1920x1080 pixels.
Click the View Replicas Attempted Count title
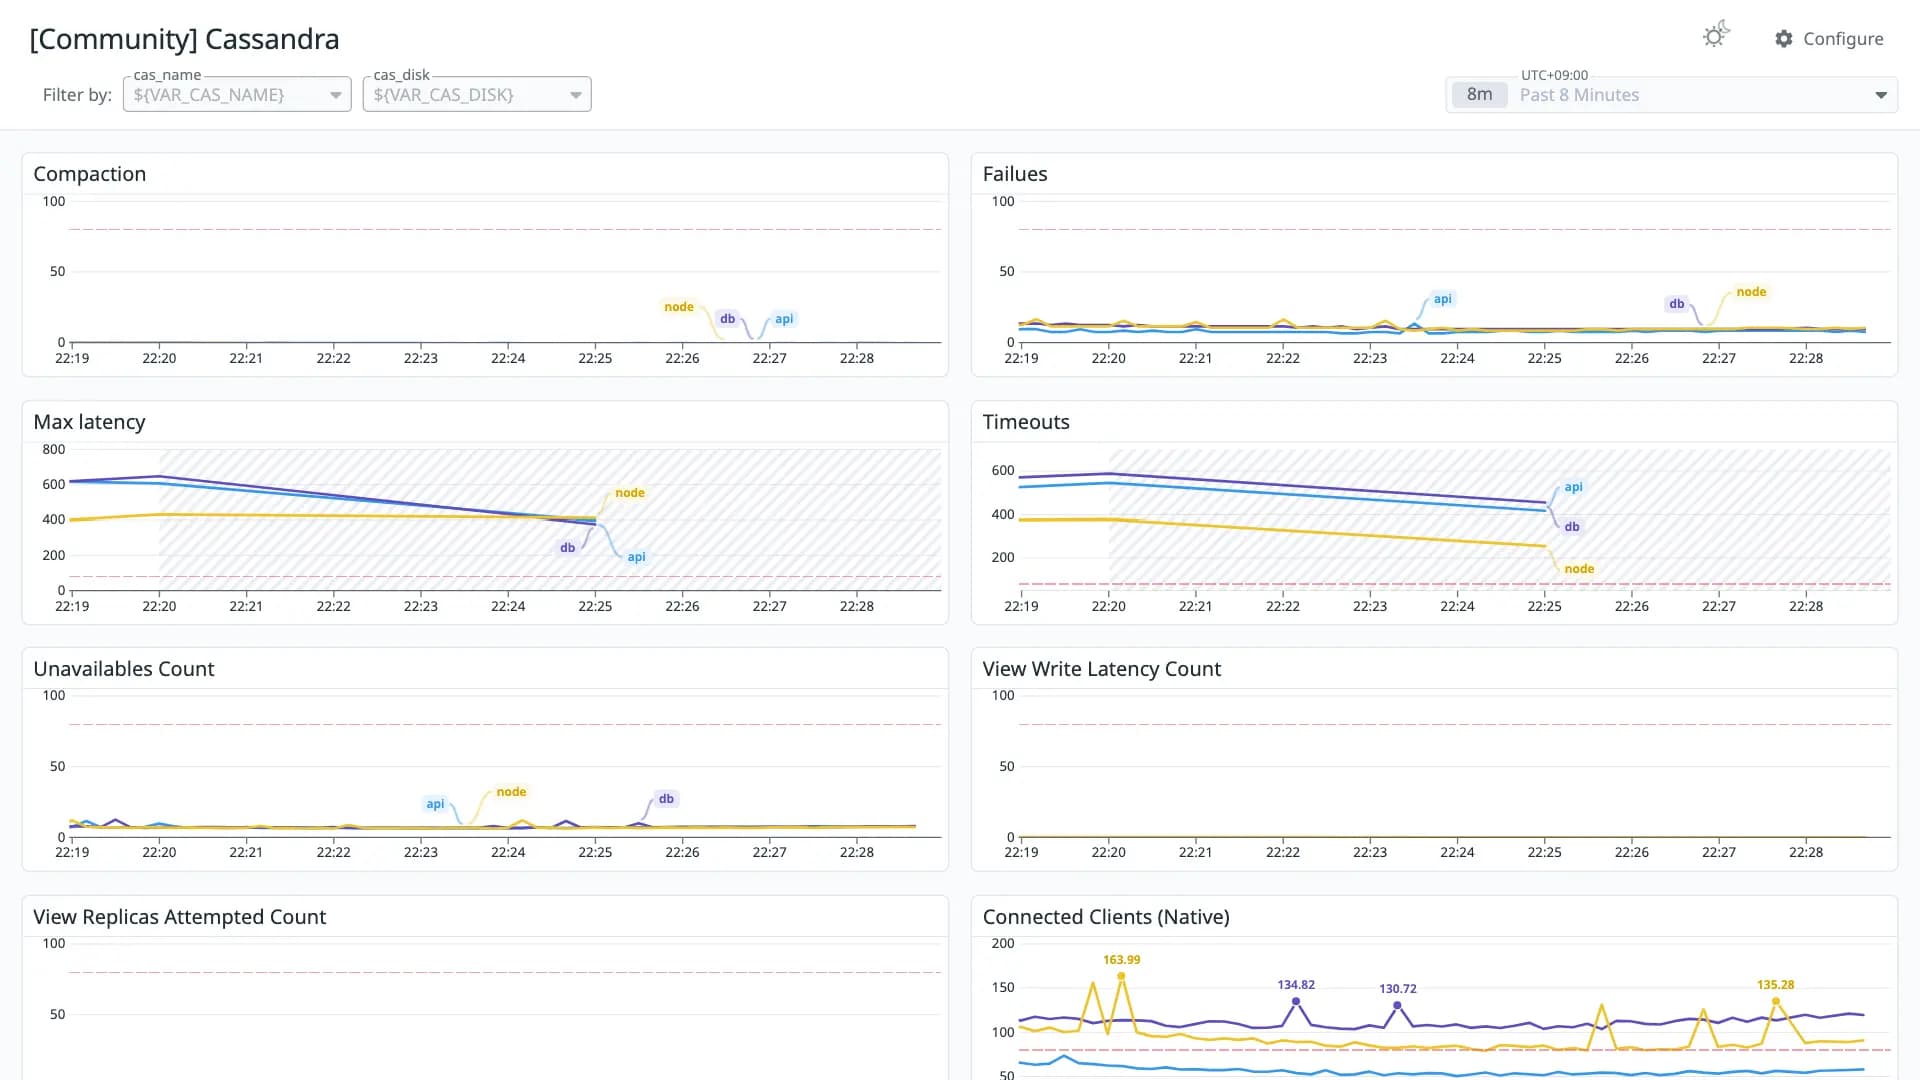[x=180, y=917]
